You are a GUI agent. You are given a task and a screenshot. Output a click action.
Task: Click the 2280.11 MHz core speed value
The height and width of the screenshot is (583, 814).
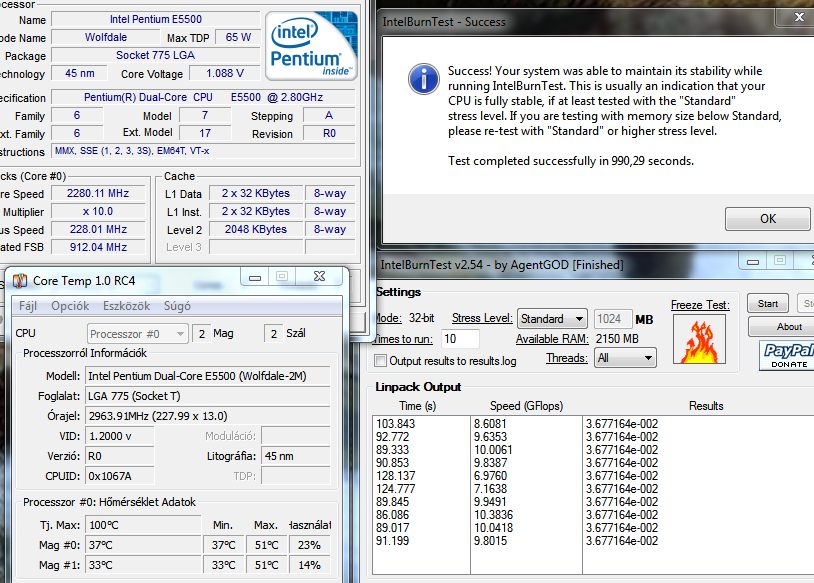pyautogui.click(x=98, y=193)
